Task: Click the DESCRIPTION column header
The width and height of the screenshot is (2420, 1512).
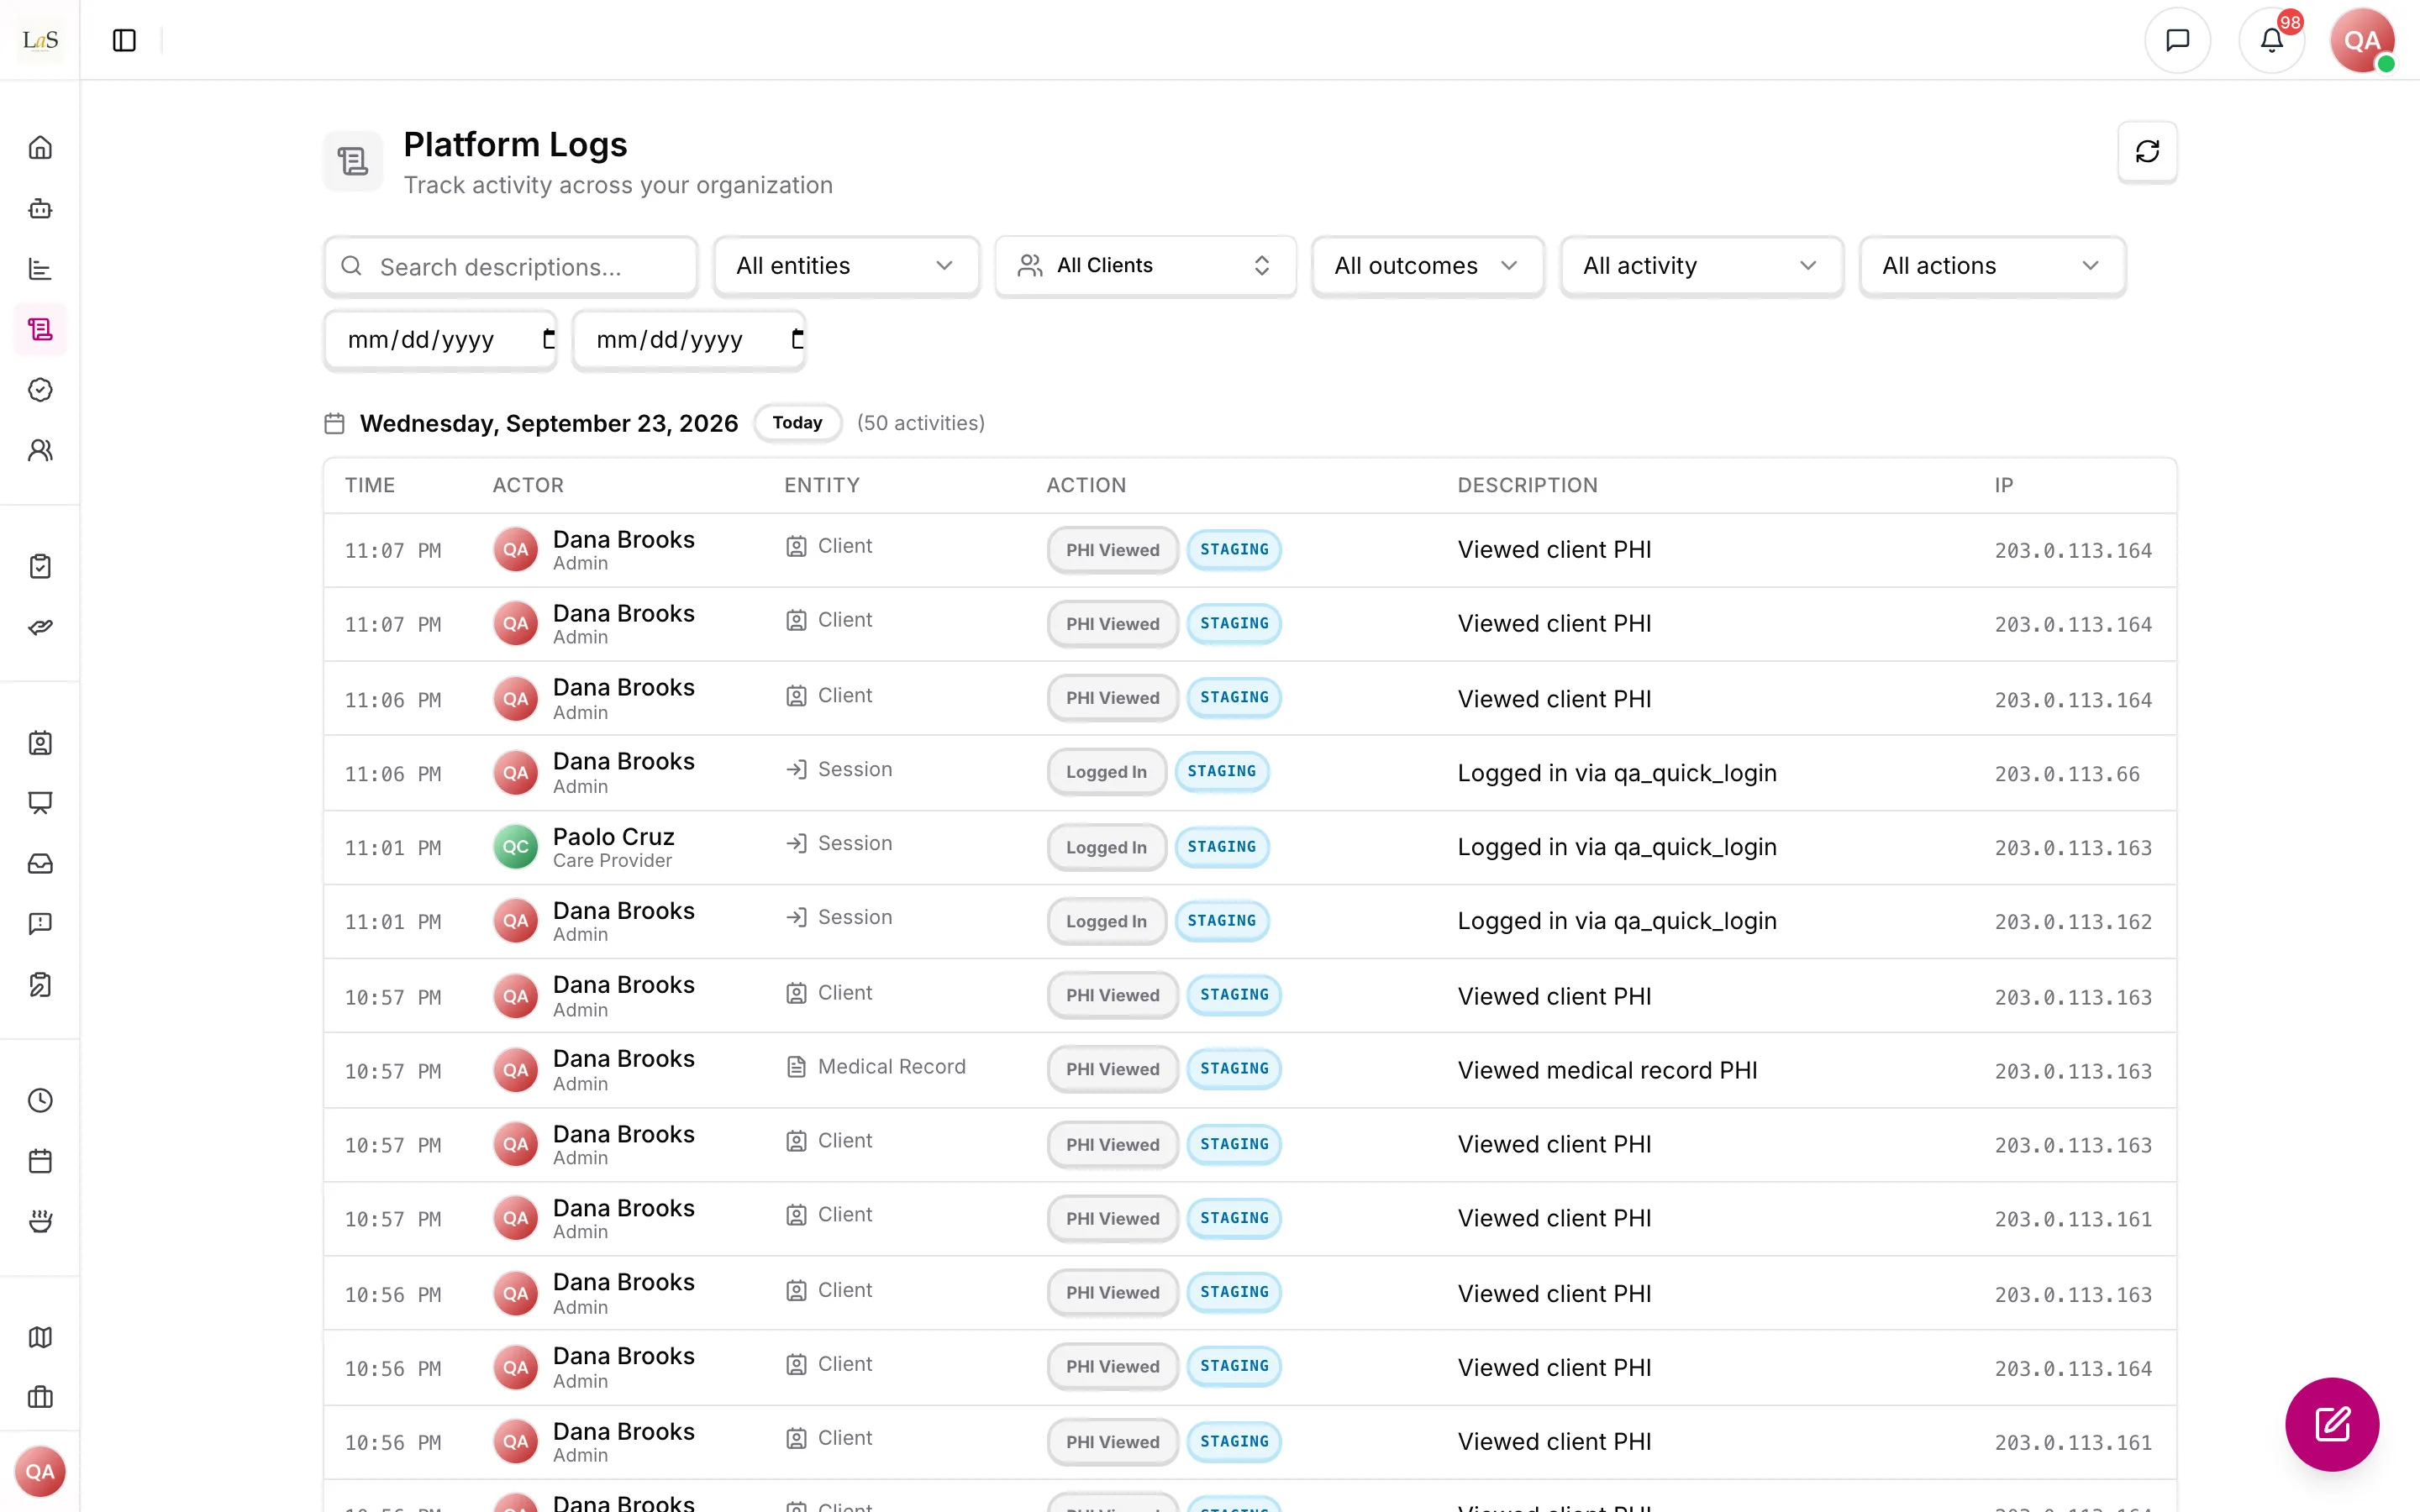Action: point(1527,485)
